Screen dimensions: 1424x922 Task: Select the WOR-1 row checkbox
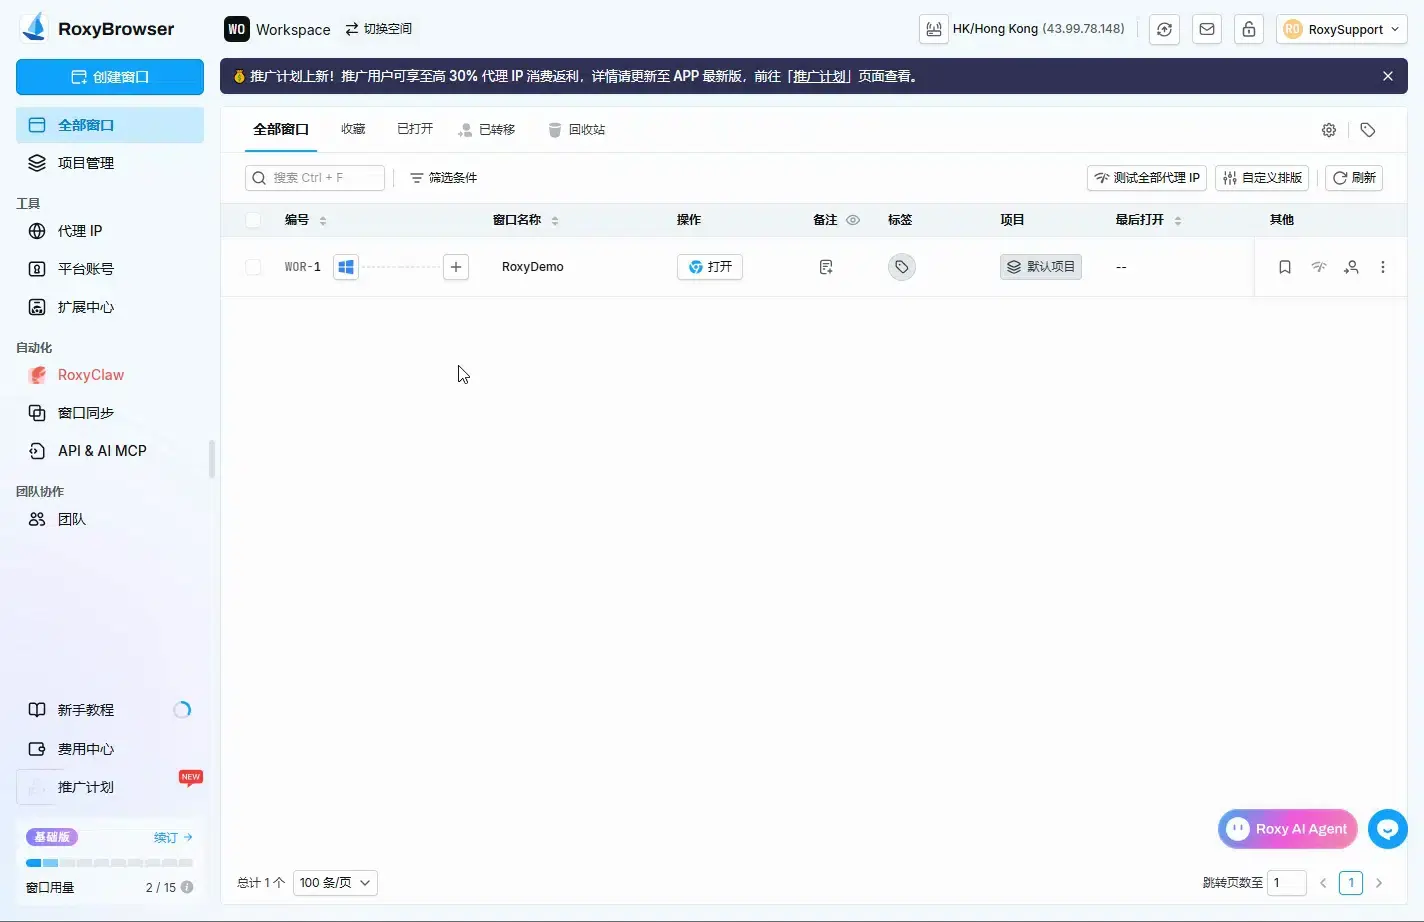[x=253, y=267]
